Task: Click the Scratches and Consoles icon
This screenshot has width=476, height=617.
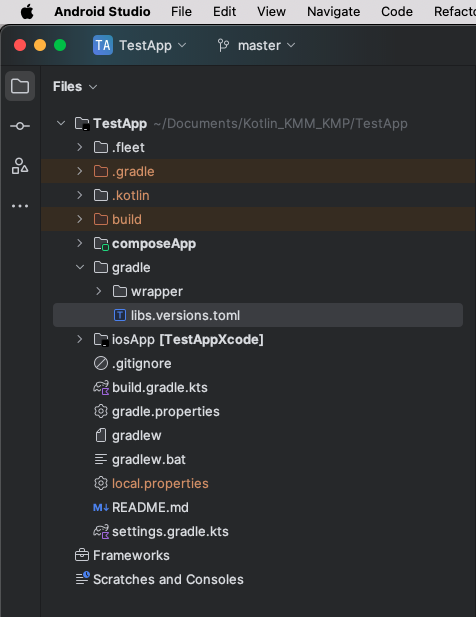Action: (x=83, y=578)
